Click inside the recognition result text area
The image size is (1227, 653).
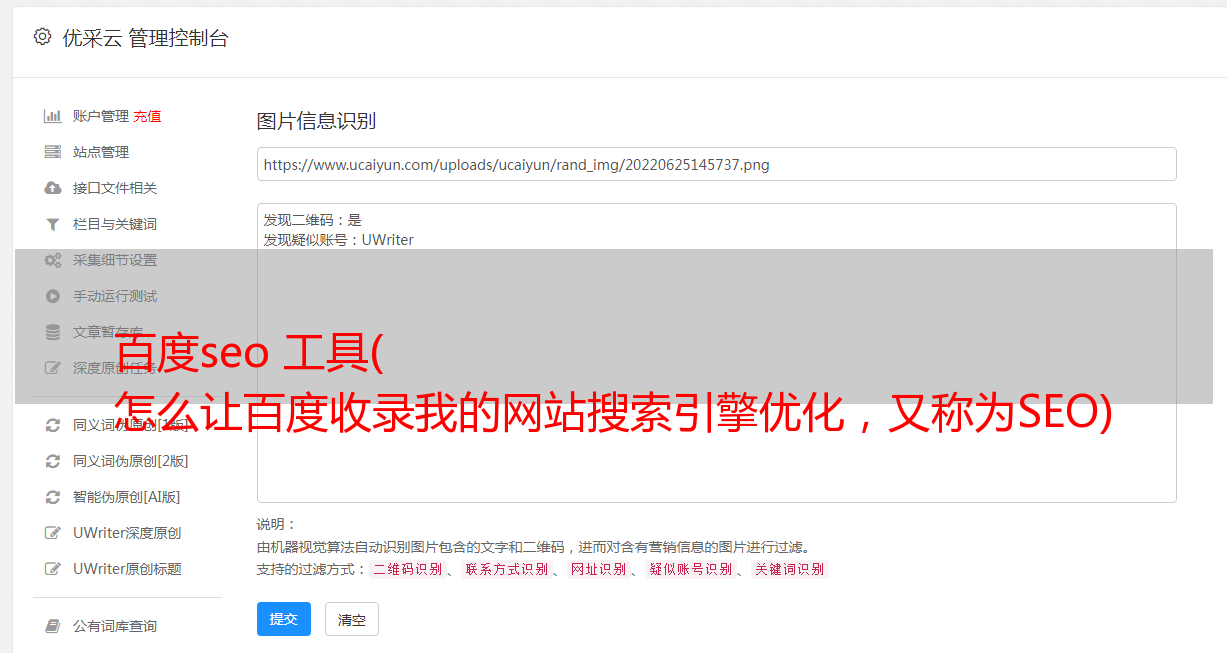[716, 353]
